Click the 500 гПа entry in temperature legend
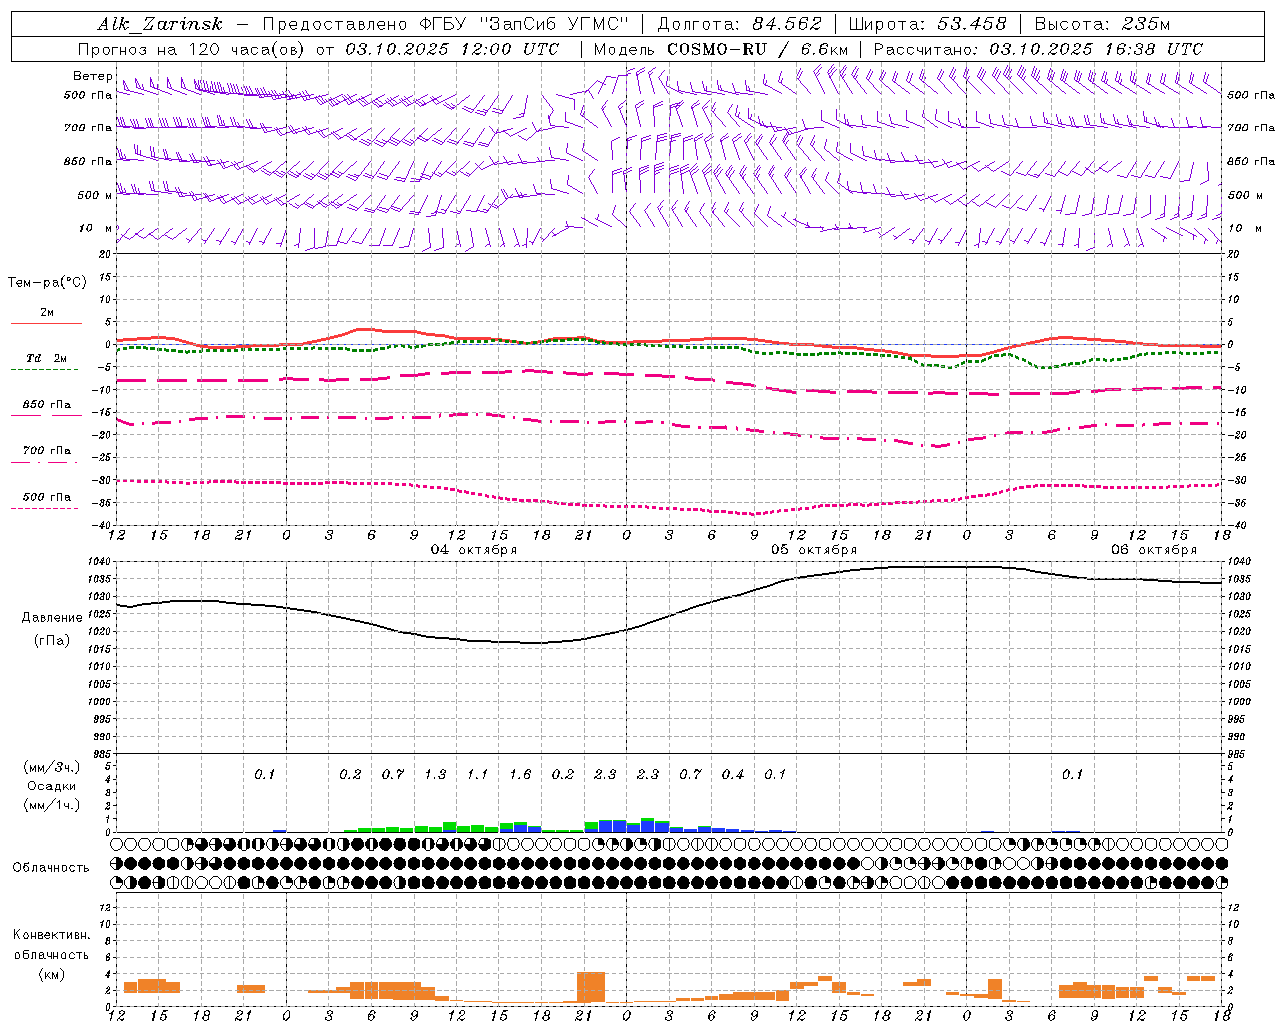This screenshot has height=1024, width=1280. pos(46,497)
